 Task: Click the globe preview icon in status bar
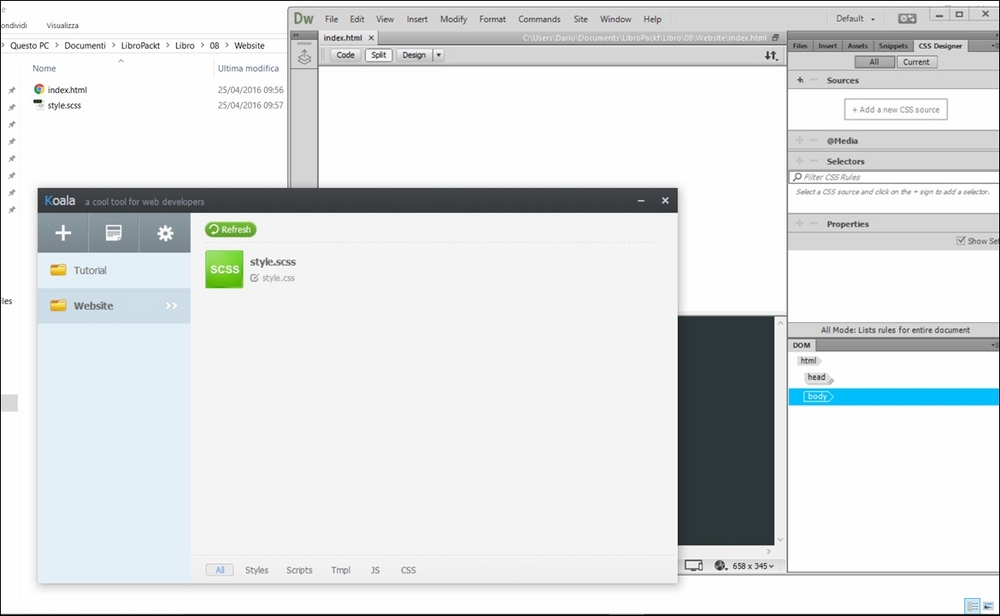720,566
